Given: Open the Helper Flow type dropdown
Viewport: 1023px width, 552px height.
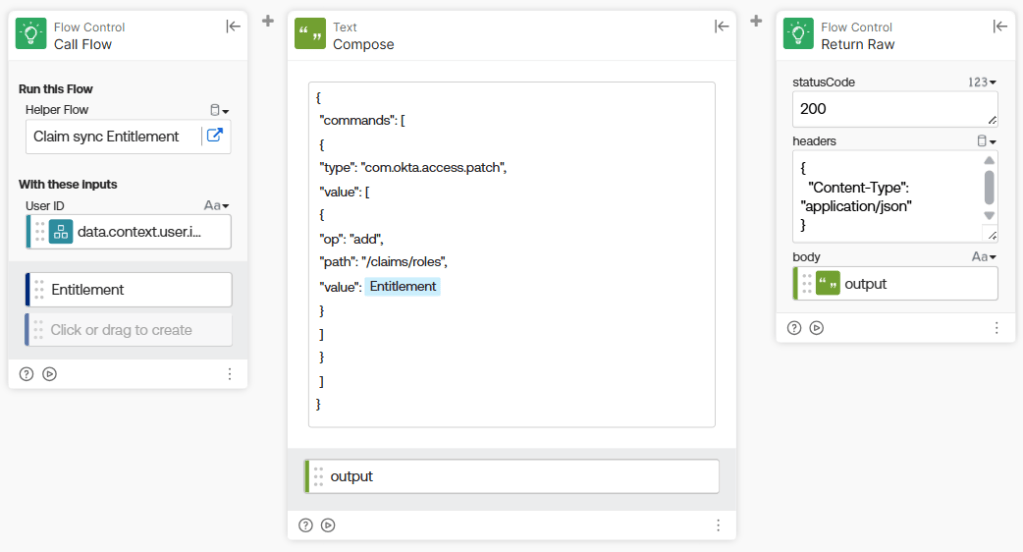Looking at the screenshot, I should pyautogui.click(x=219, y=110).
